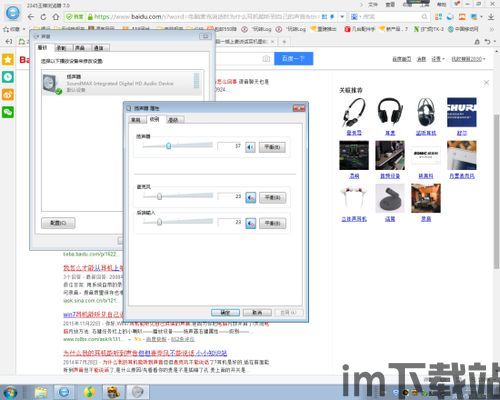Open the SHURE brand thumbnail
The height and width of the screenshot is (400, 500).
462,112
